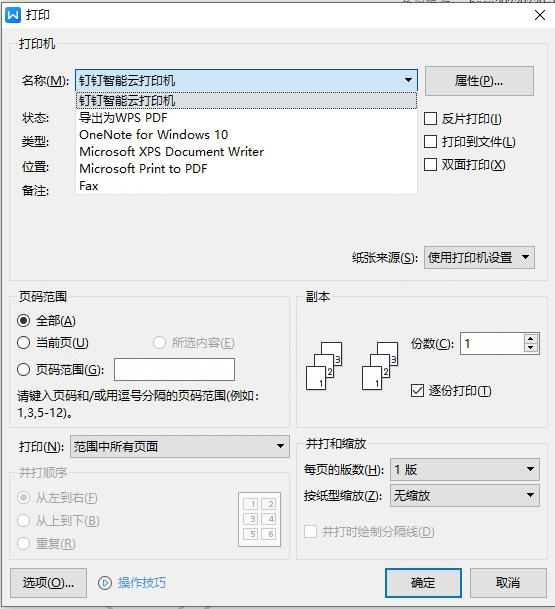Click inside the page range text field
The height and width of the screenshot is (609, 555).
(x=174, y=369)
